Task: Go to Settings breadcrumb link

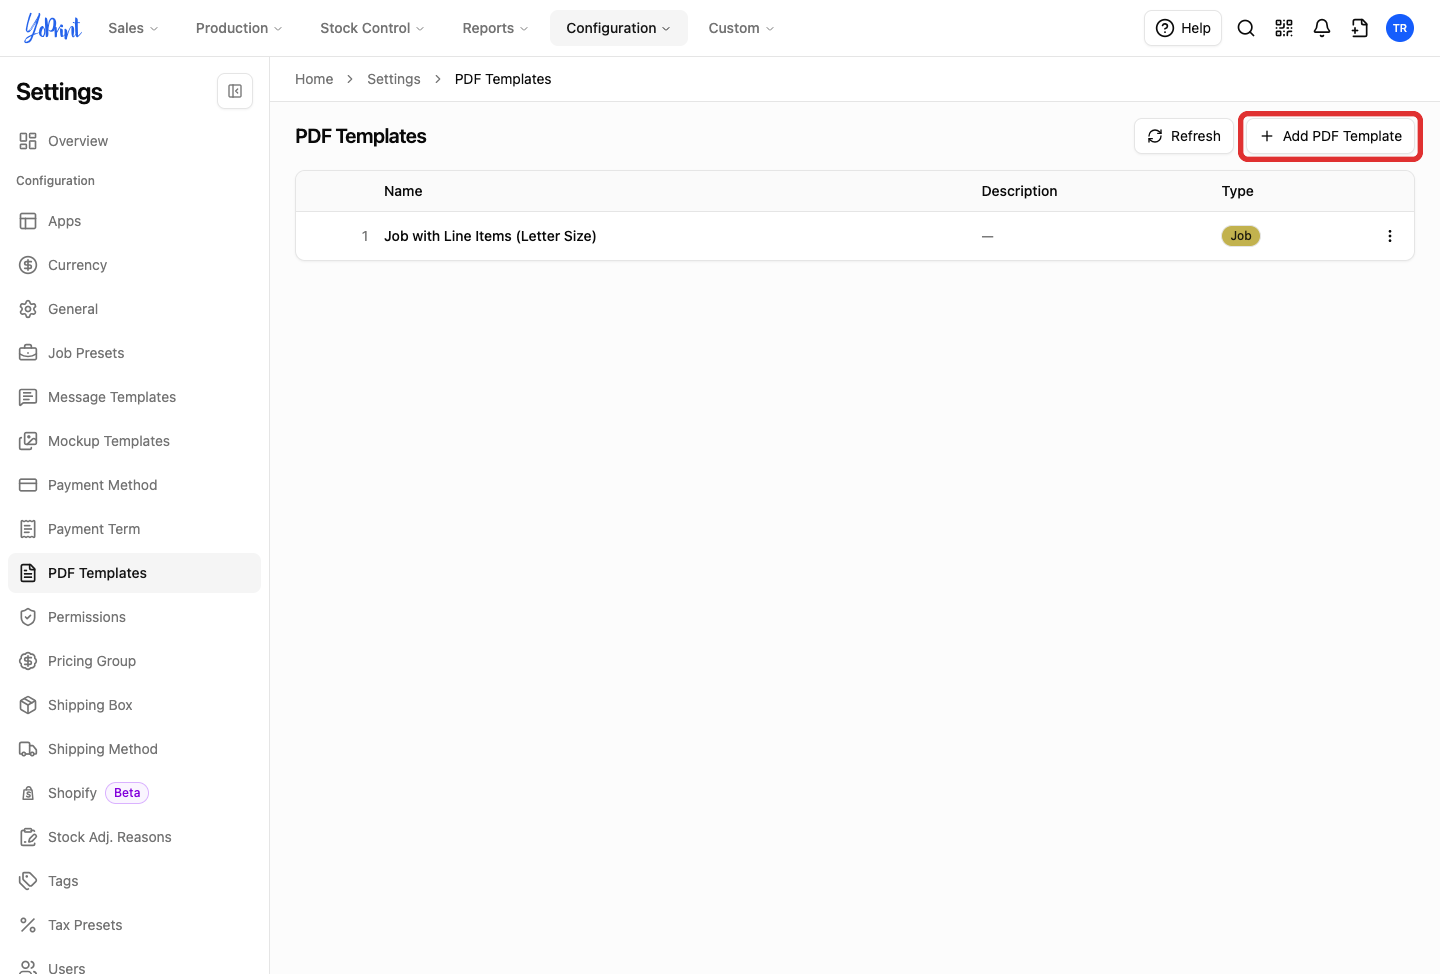Action: tap(394, 79)
